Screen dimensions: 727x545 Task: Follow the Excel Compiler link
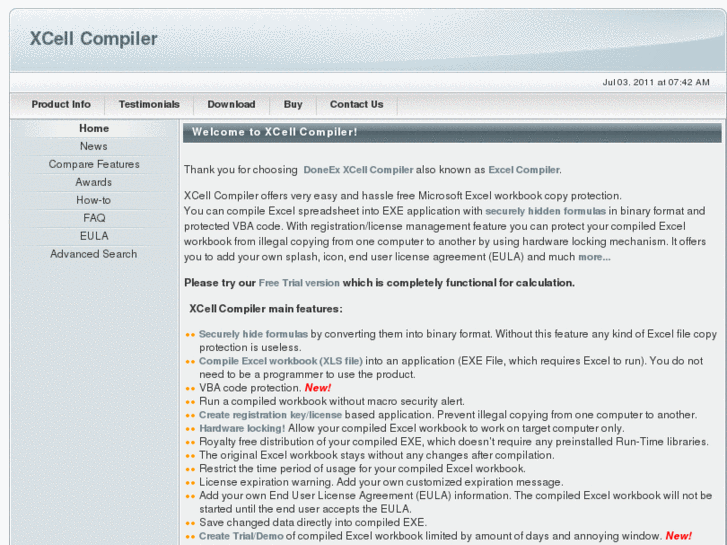point(524,170)
